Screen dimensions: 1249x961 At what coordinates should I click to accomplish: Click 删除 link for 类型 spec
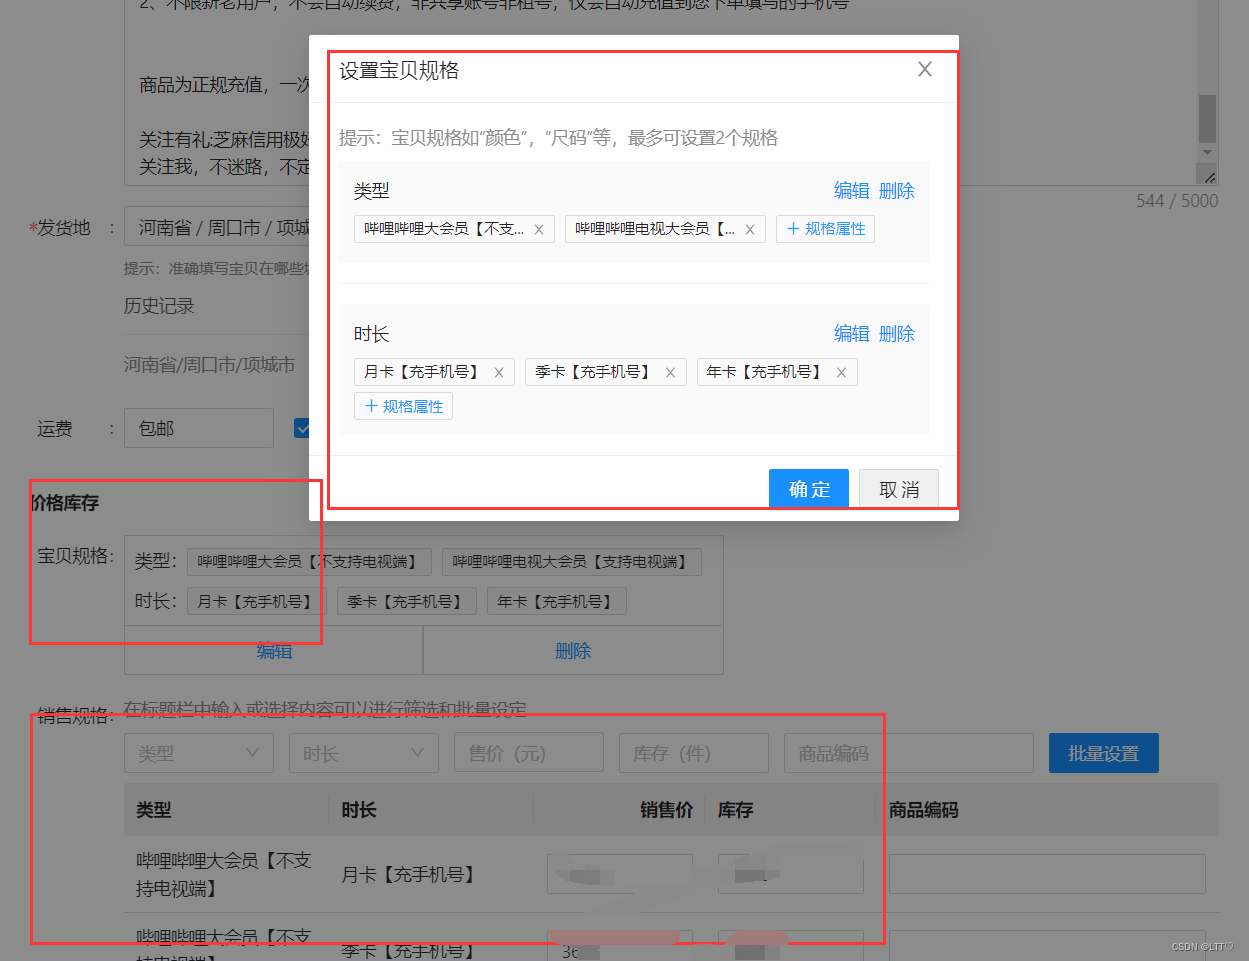point(897,190)
